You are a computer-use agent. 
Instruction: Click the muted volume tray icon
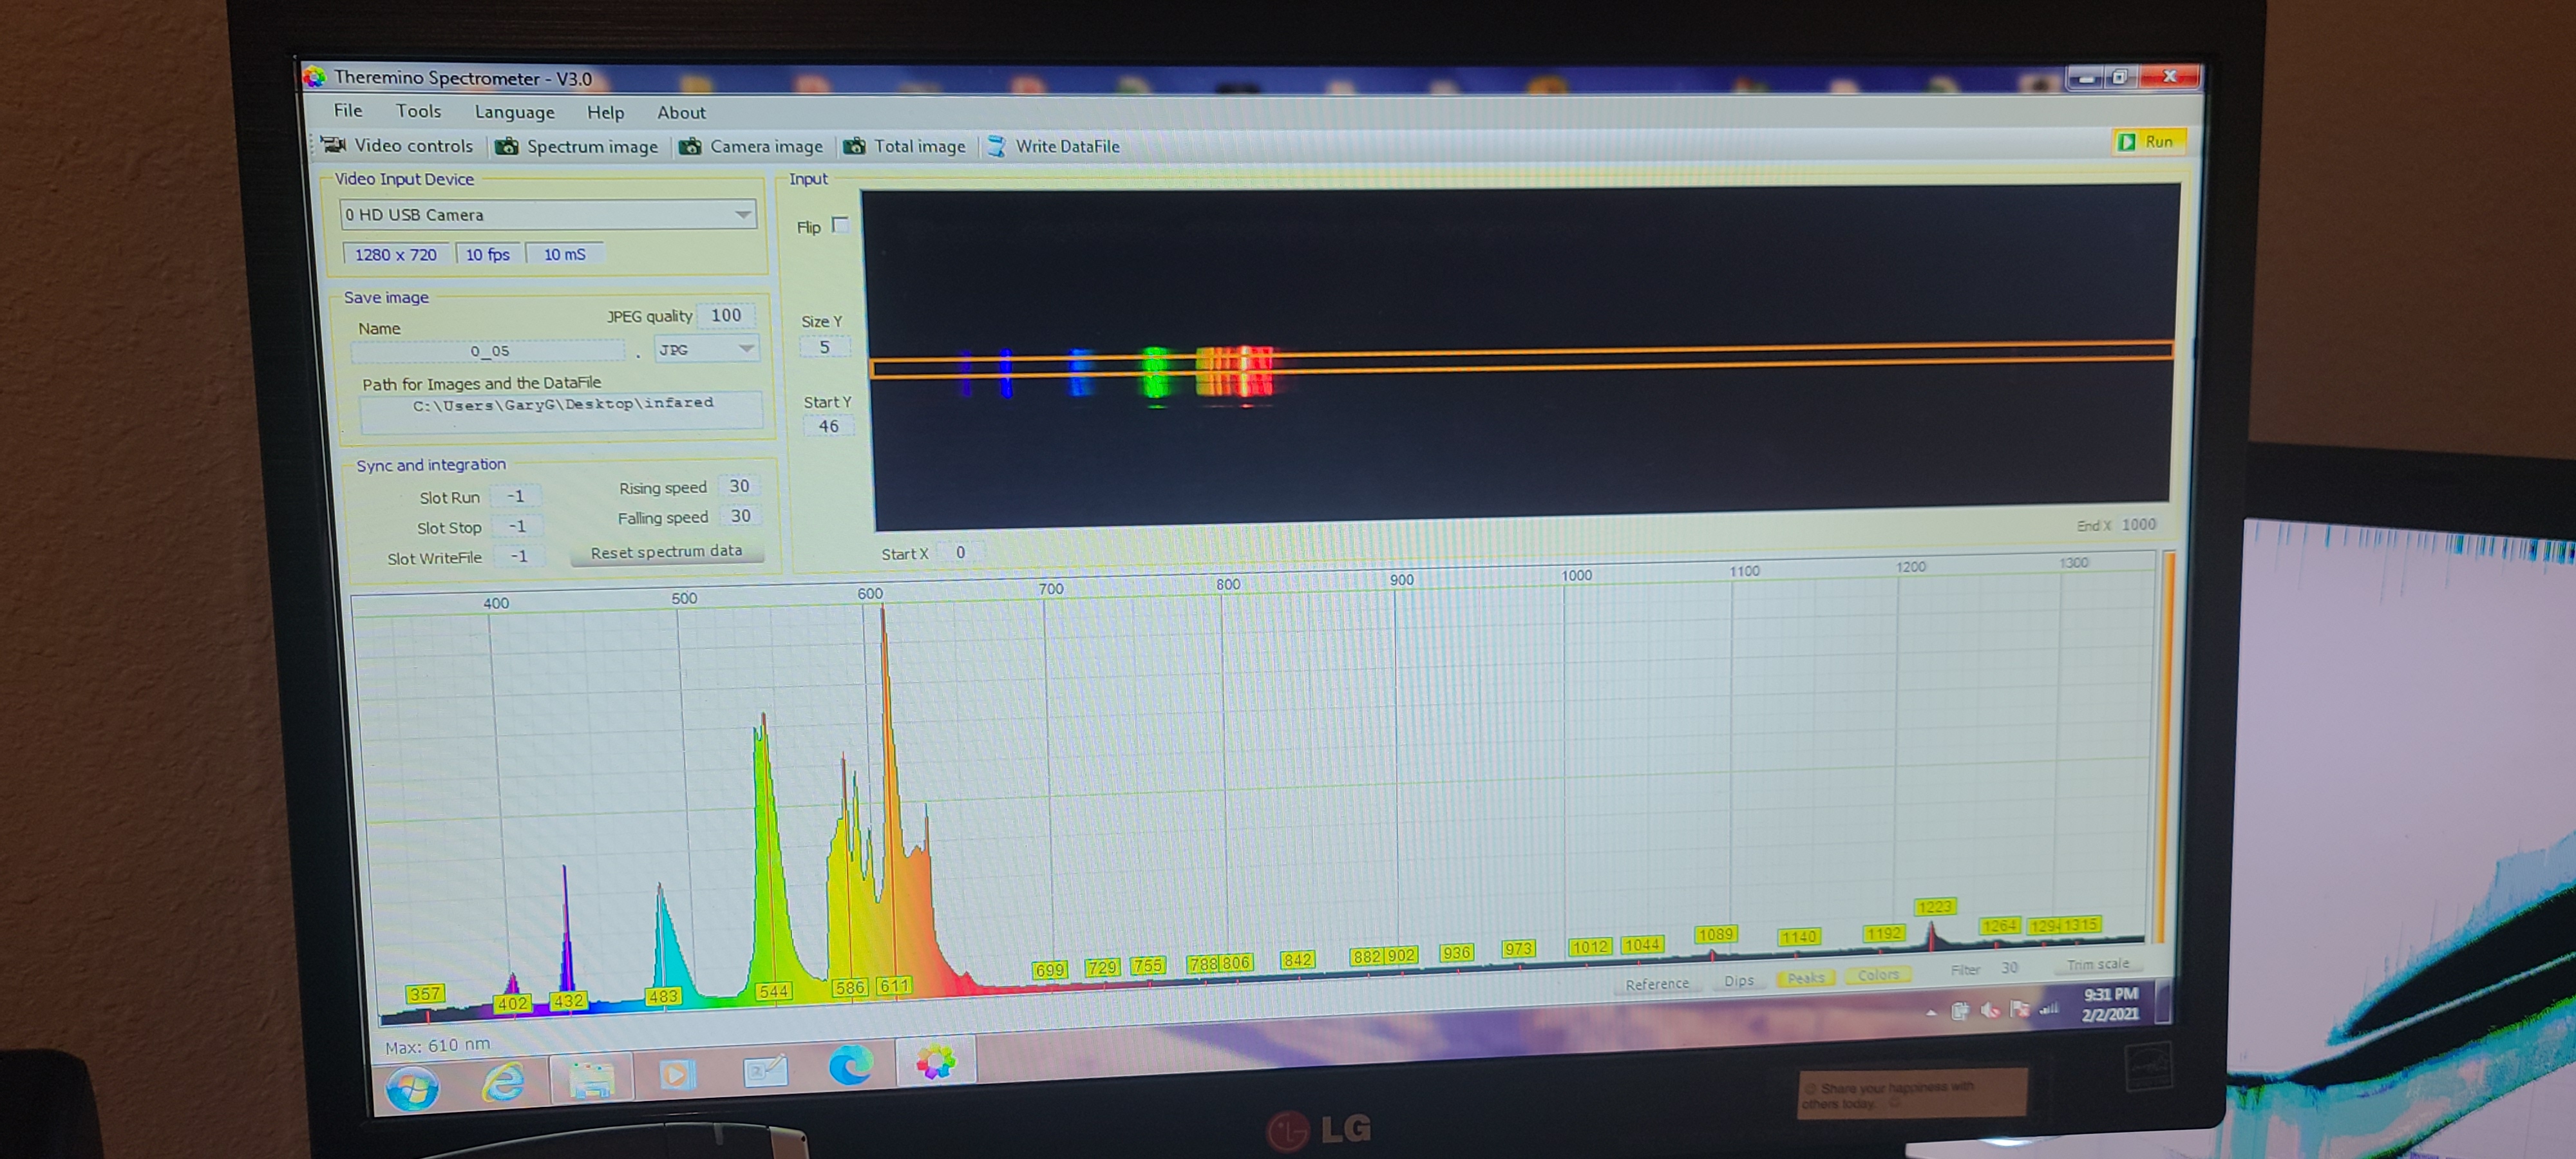click(x=1989, y=1010)
